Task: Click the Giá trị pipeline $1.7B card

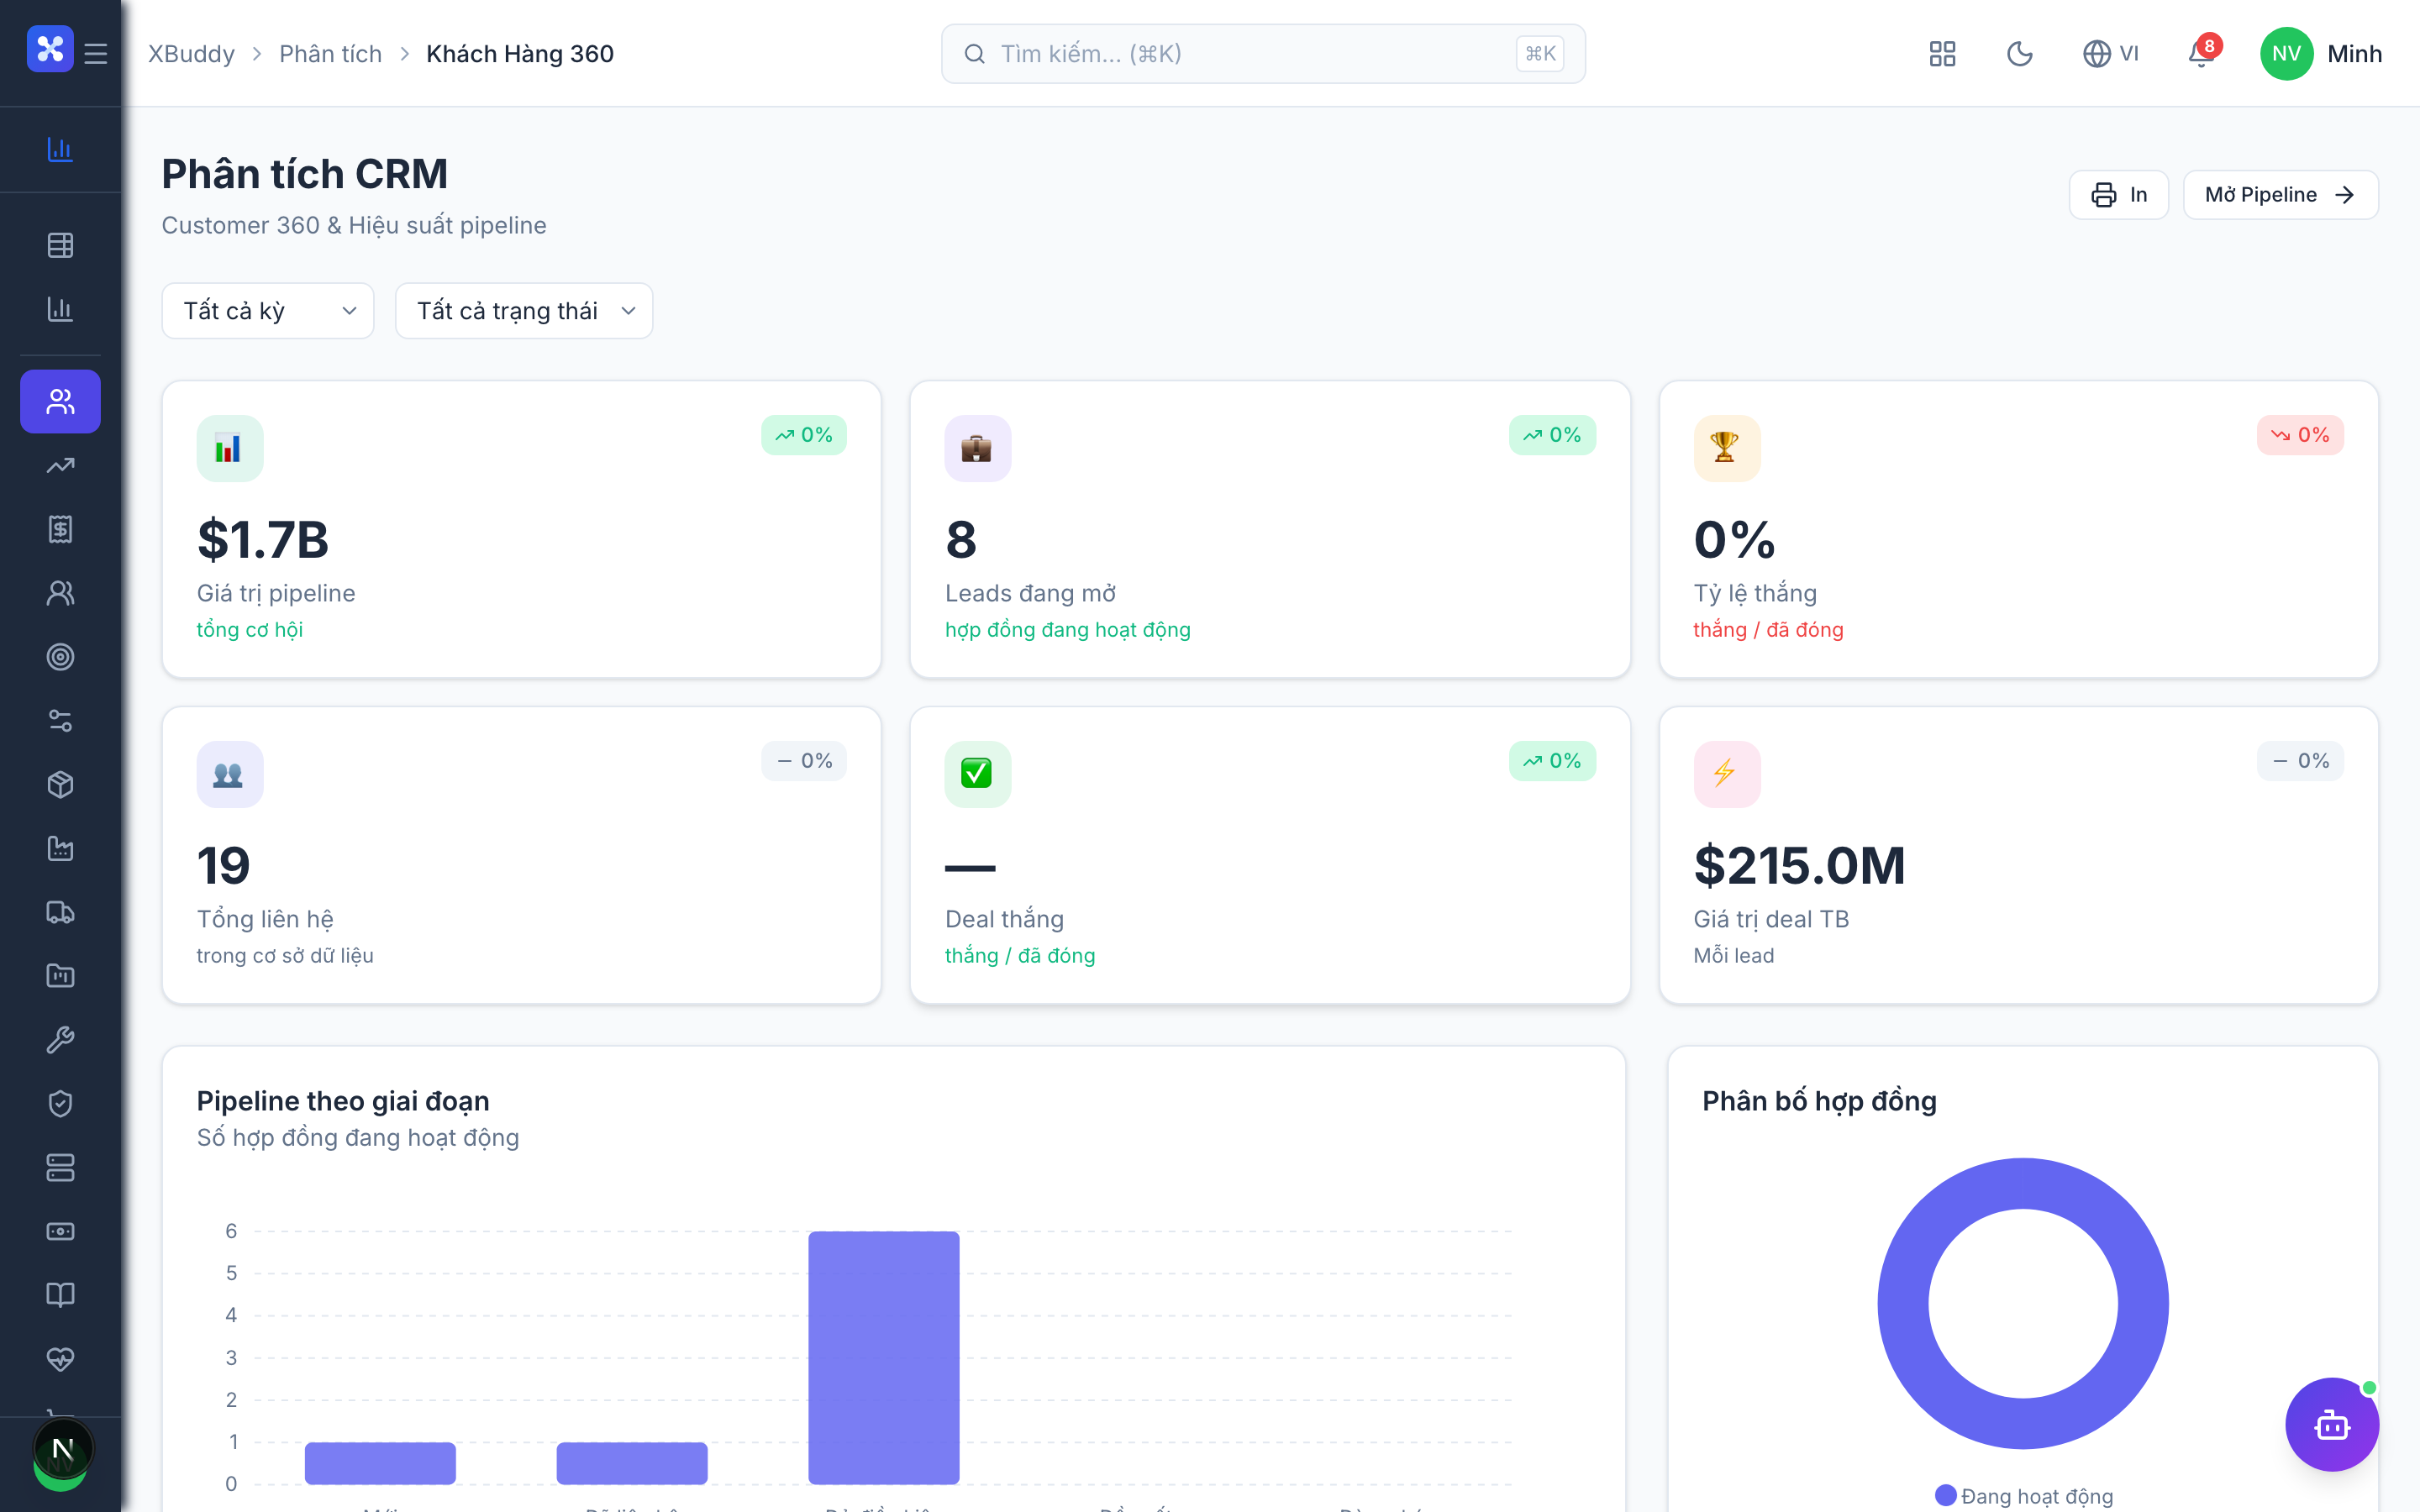Action: (x=522, y=529)
